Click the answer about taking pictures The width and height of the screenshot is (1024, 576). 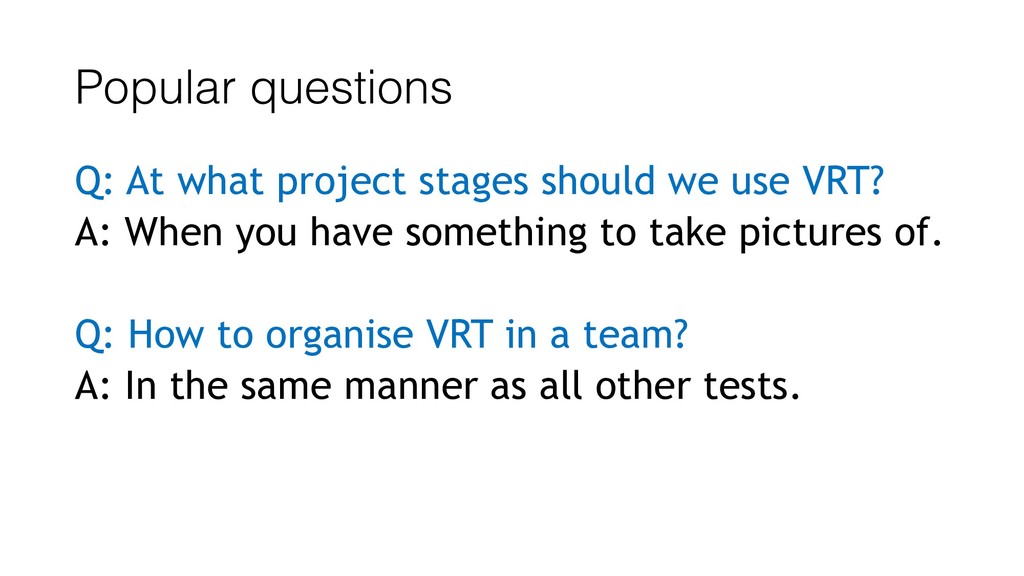coord(509,232)
